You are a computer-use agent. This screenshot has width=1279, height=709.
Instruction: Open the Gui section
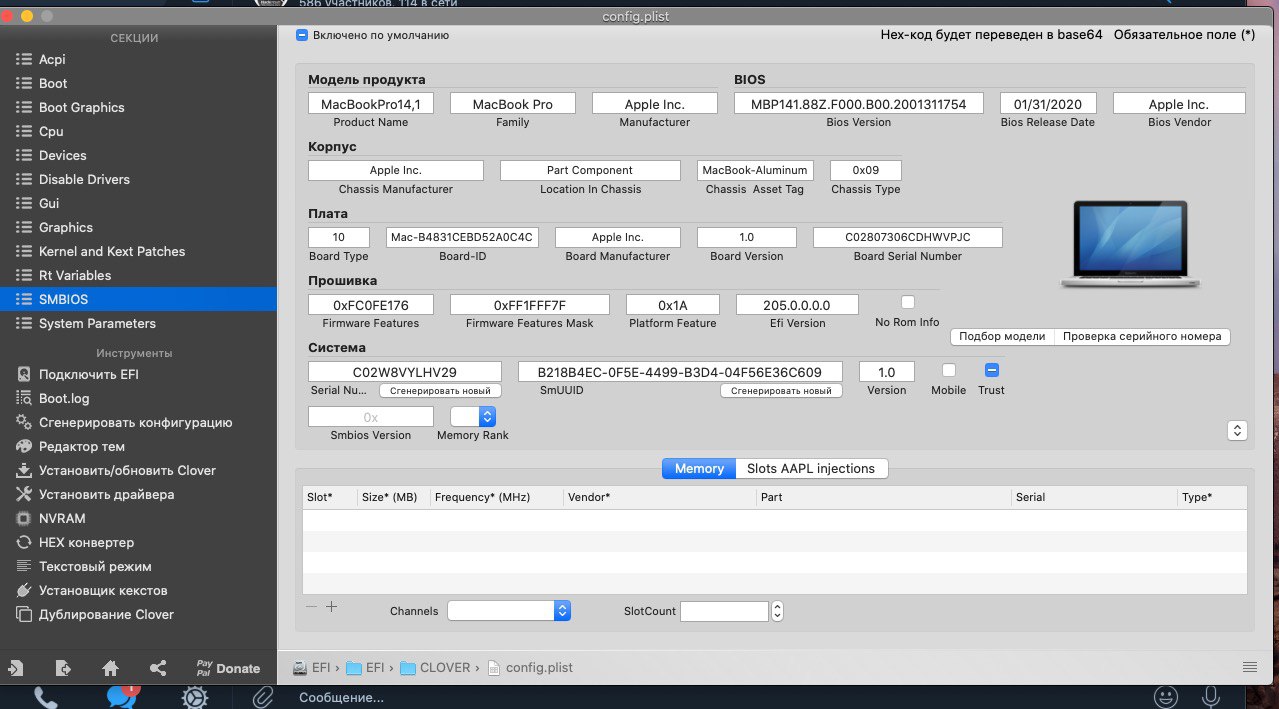coord(138,203)
